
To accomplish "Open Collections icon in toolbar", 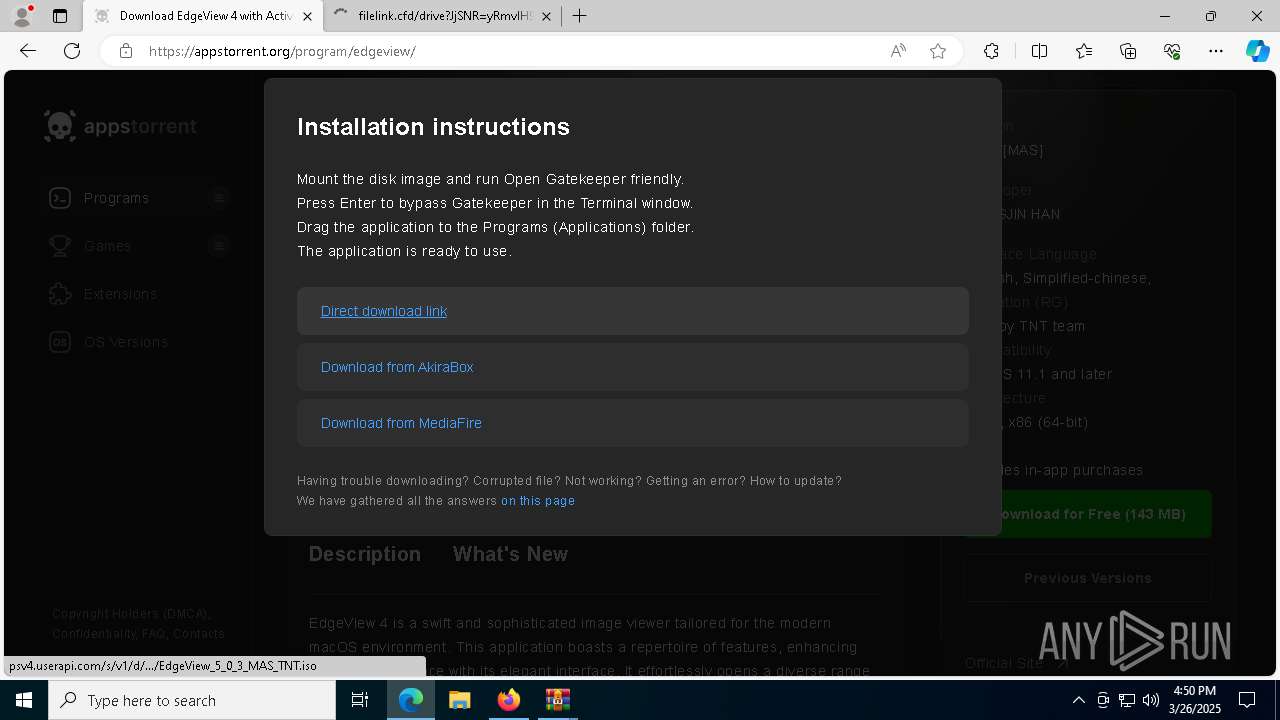I will 1128,51.
